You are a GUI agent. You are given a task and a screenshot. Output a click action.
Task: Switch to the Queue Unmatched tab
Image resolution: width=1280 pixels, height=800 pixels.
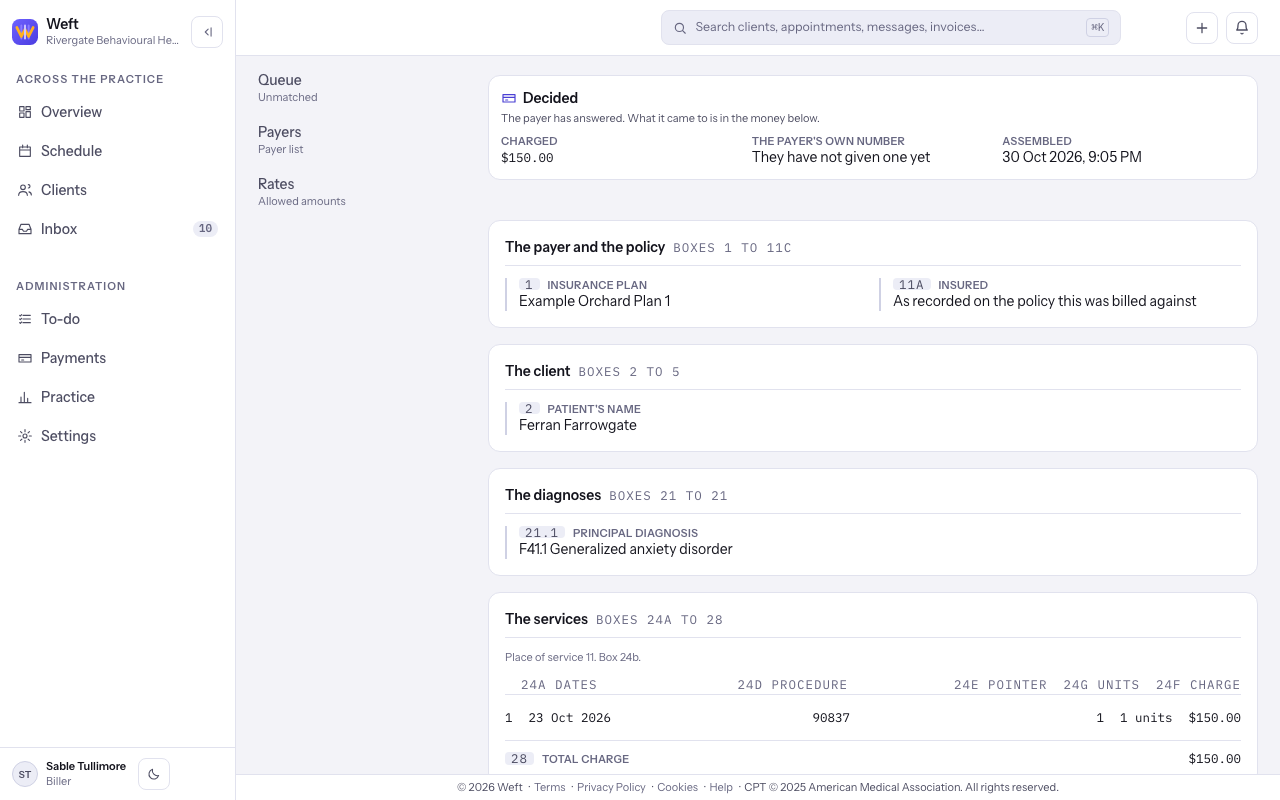(x=288, y=87)
